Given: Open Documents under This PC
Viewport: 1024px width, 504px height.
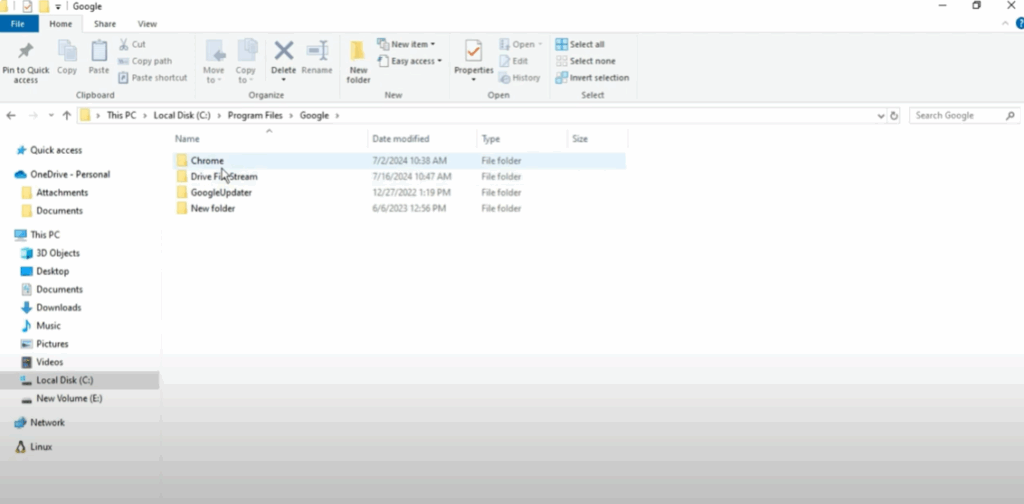Looking at the screenshot, I should [52, 289].
